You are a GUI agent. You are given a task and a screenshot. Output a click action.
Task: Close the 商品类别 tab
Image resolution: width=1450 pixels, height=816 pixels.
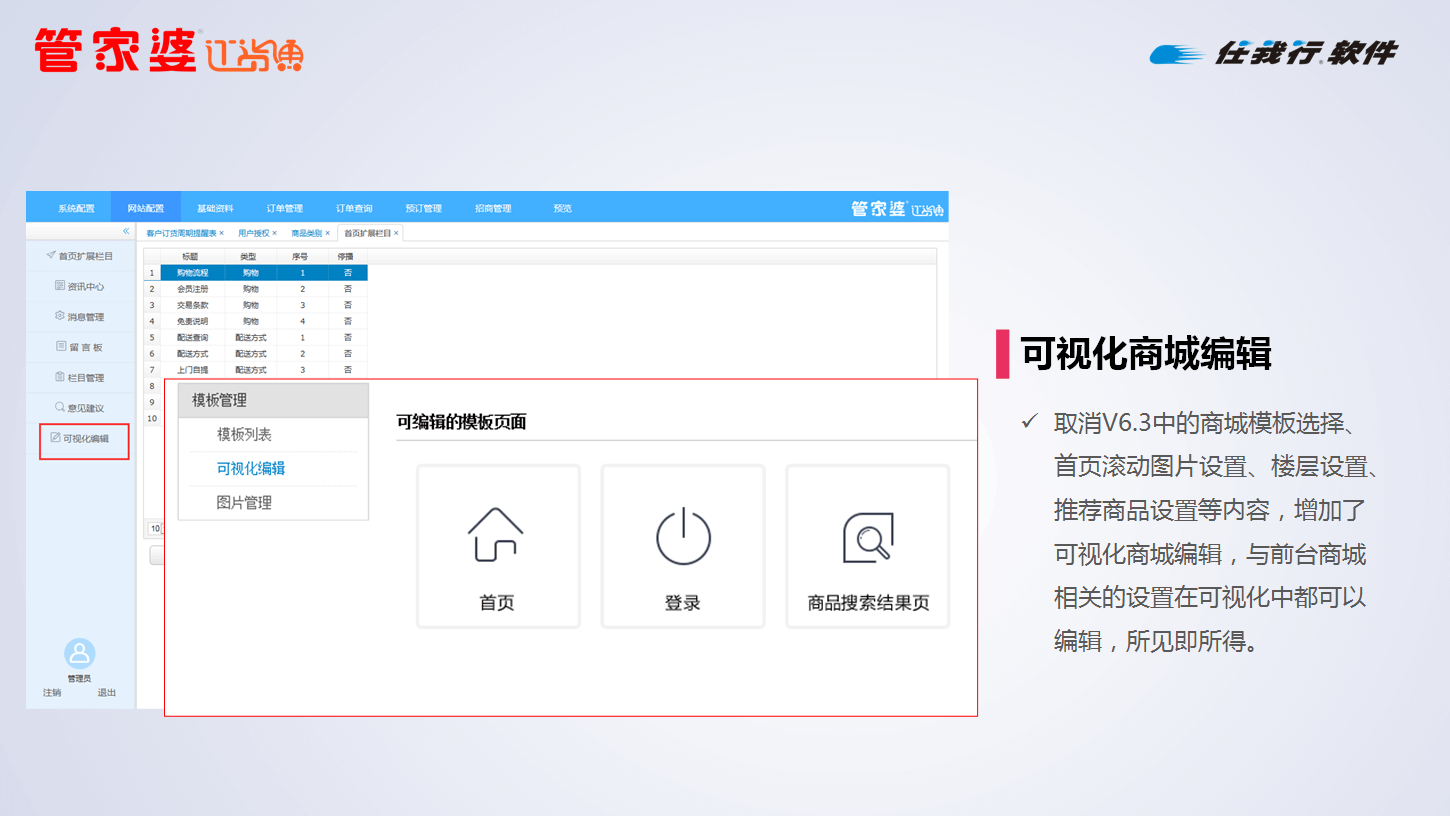point(327,233)
